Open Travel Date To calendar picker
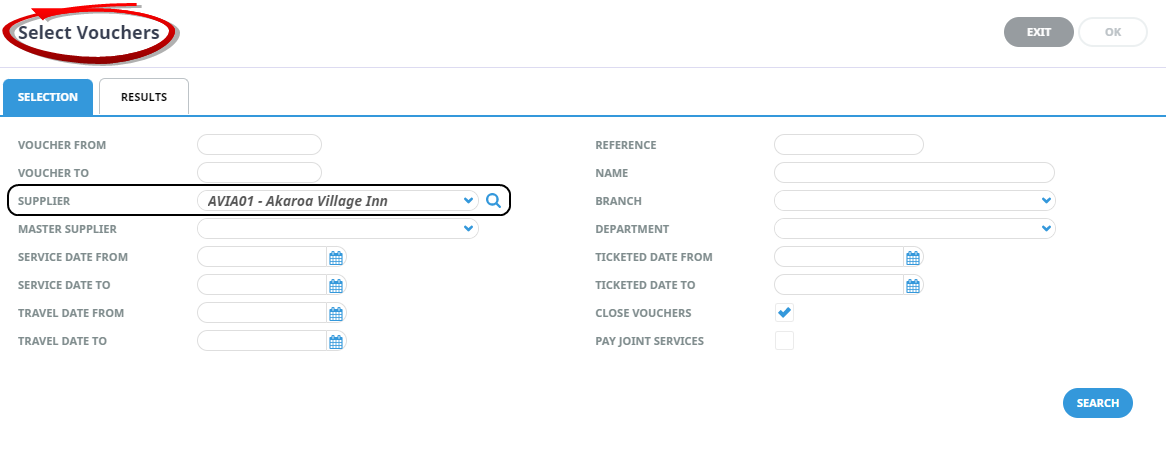 336,342
